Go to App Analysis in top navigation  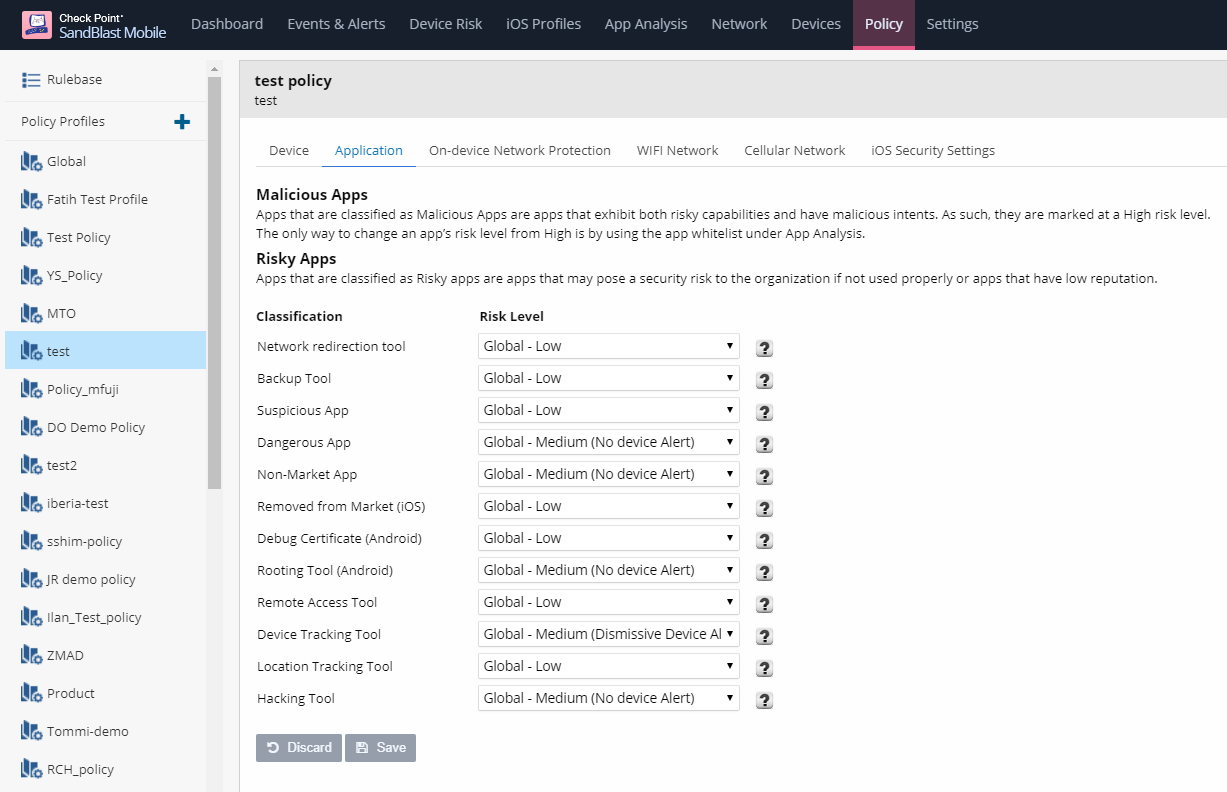pyautogui.click(x=646, y=24)
